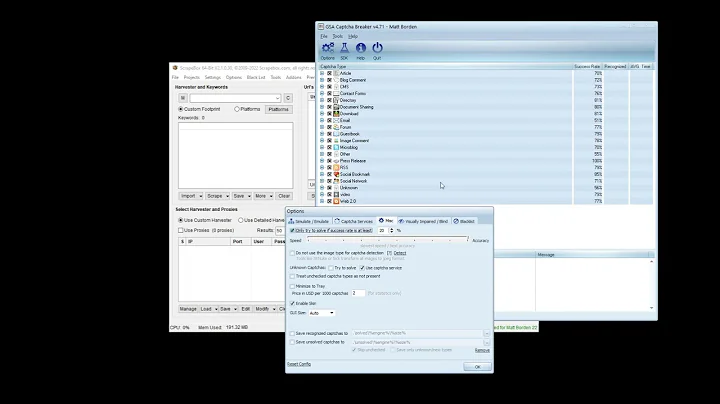The height and width of the screenshot is (404, 720).
Task: Open the GUI Size Auto dropdown
Action: (321, 313)
